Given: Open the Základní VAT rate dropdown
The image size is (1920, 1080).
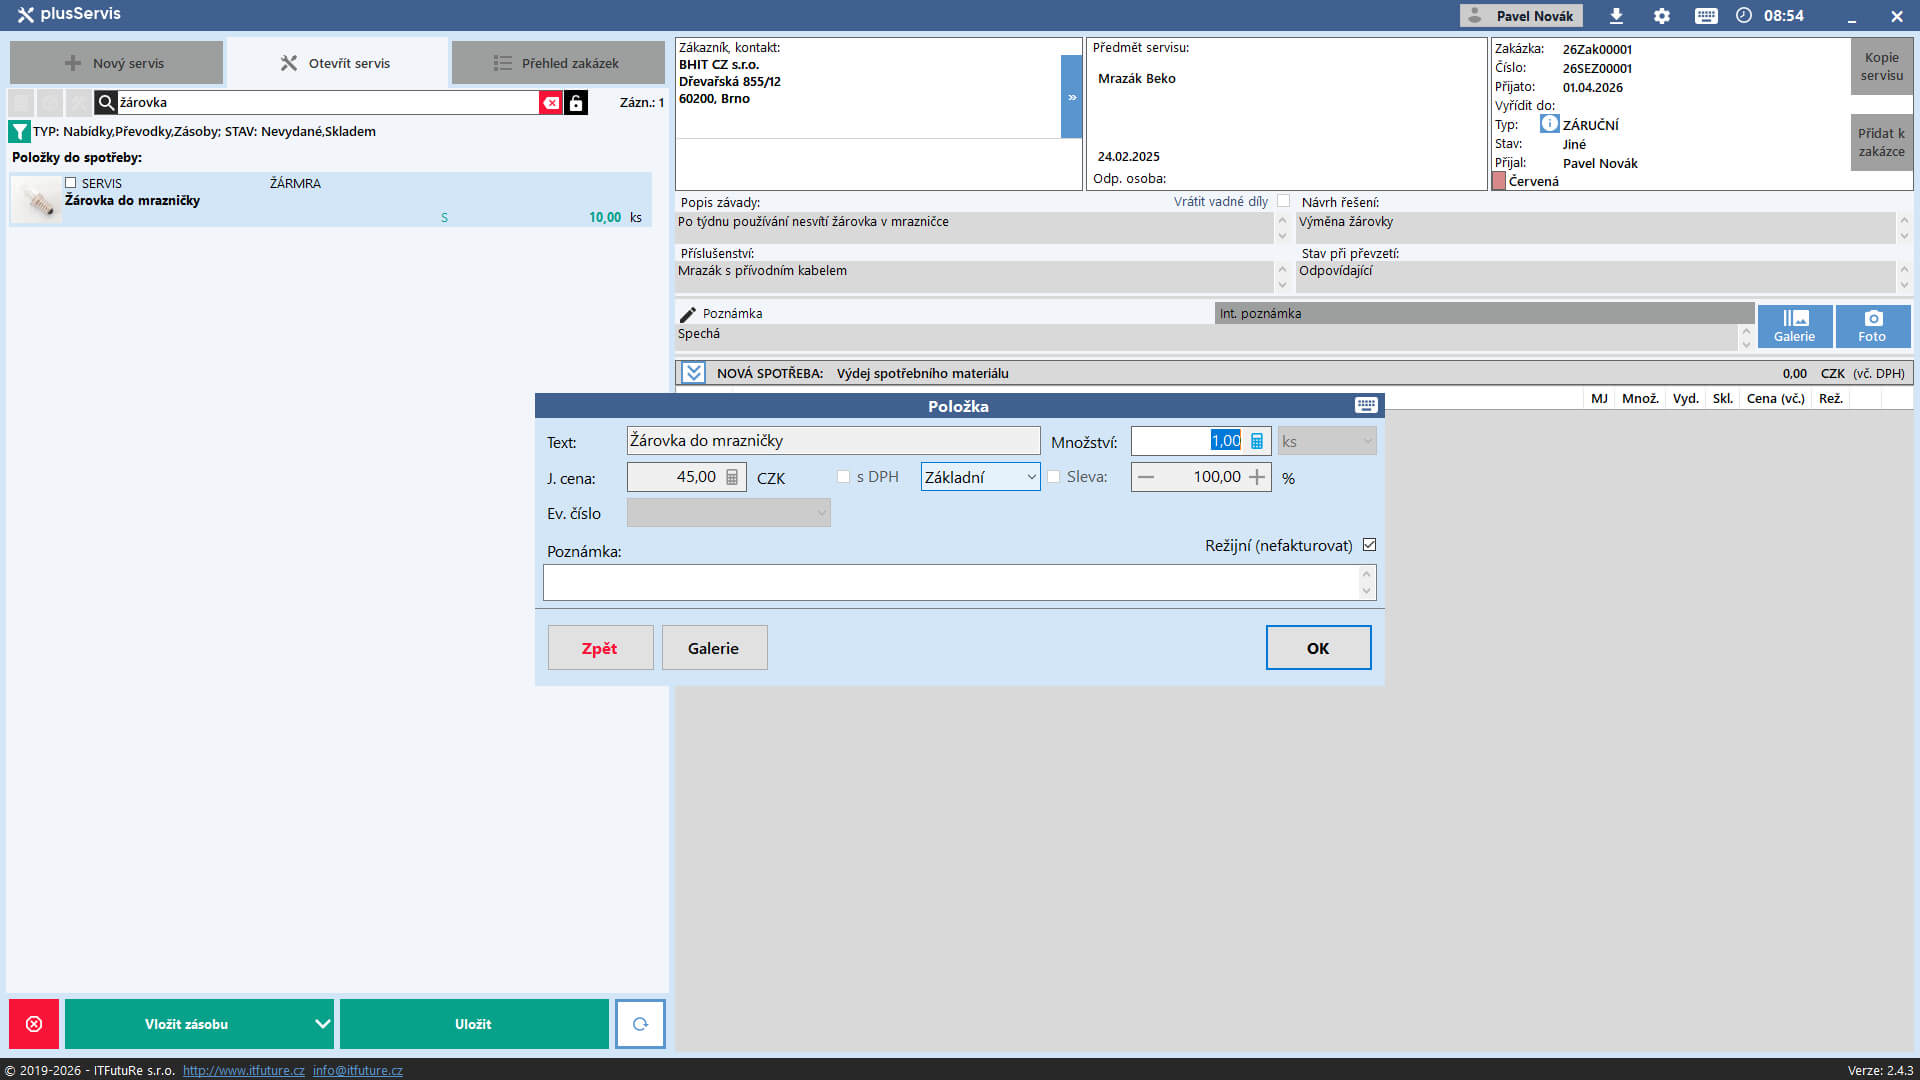Looking at the screenshot, I should coord(980,477).
